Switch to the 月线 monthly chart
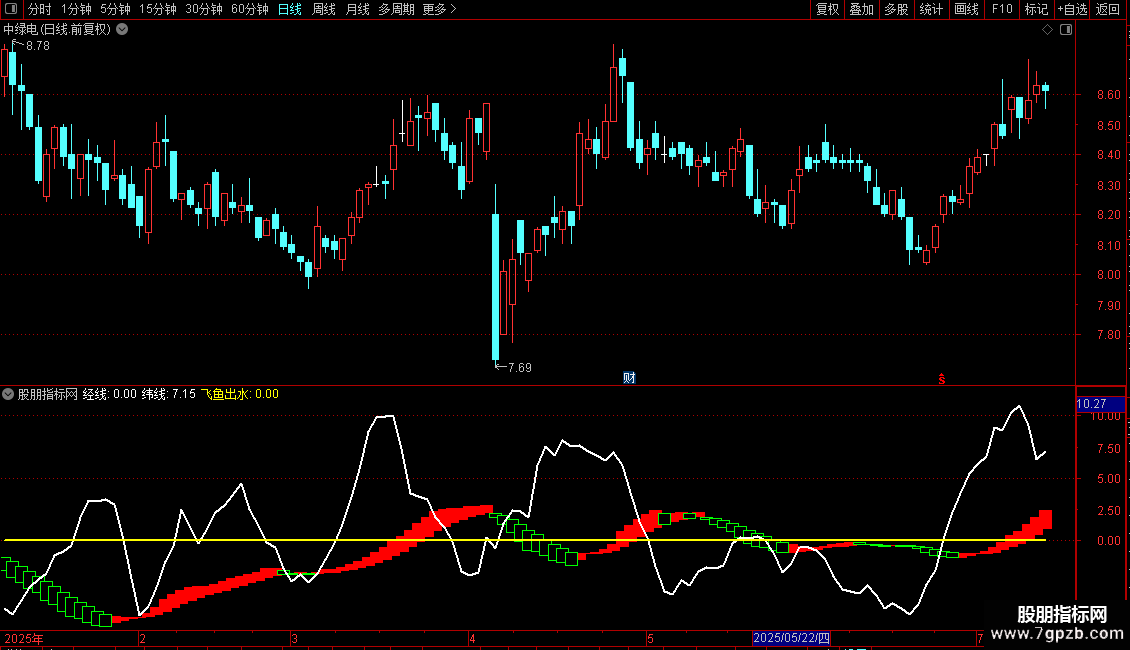 357,9
